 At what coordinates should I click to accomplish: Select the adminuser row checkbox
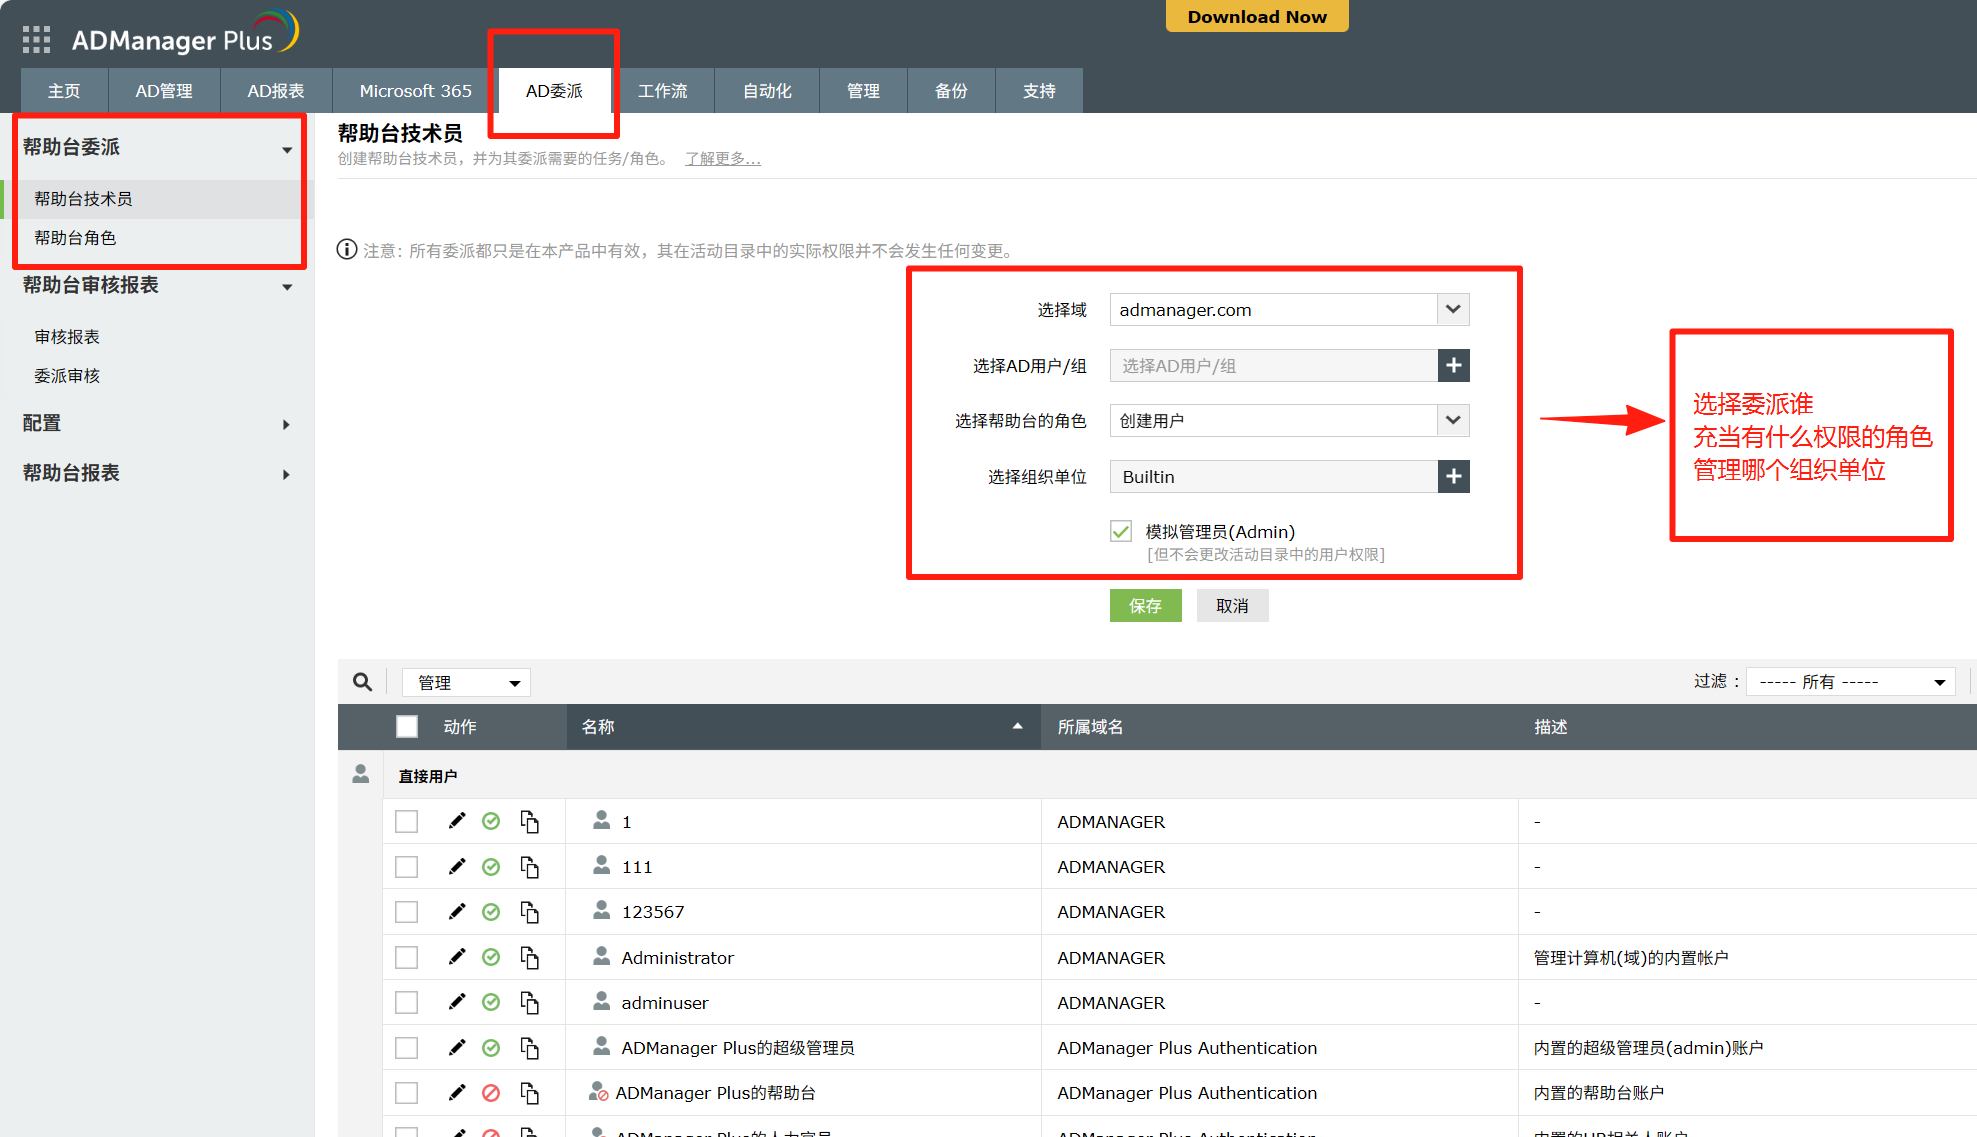pos(406,1002)
